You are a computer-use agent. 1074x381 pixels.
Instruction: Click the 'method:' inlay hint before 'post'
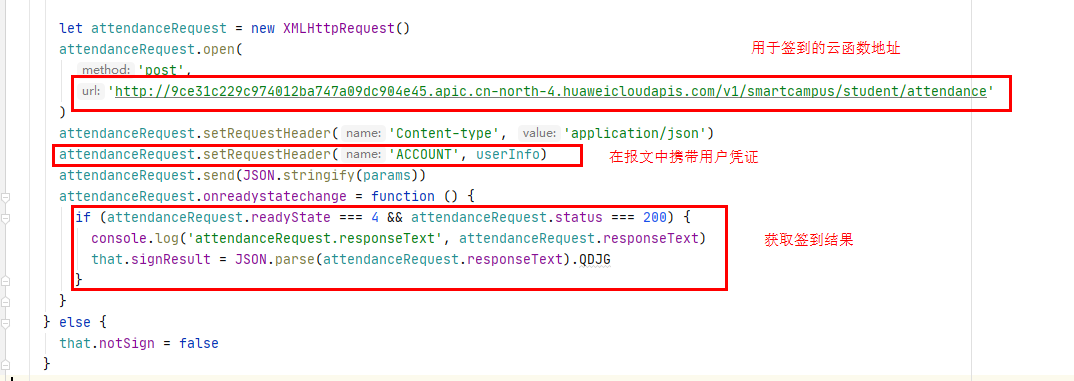pos(105,70)
